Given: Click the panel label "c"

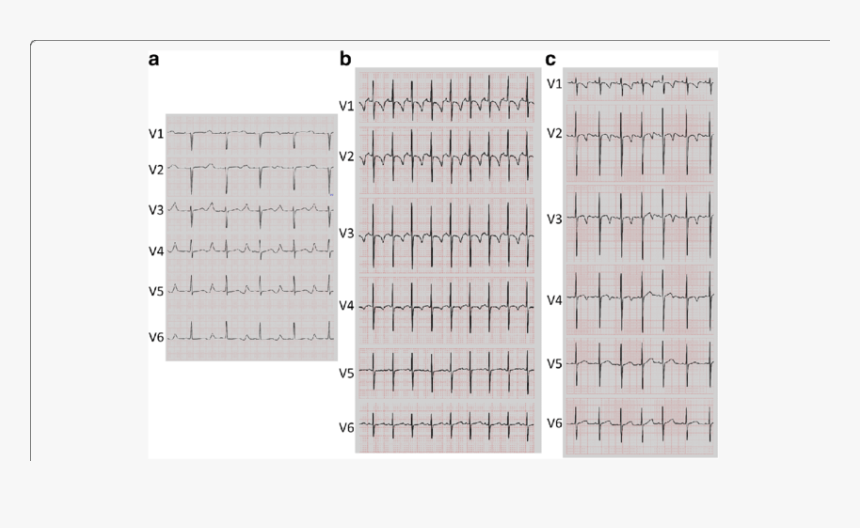Looking at the screenshot, I should 550,59.
